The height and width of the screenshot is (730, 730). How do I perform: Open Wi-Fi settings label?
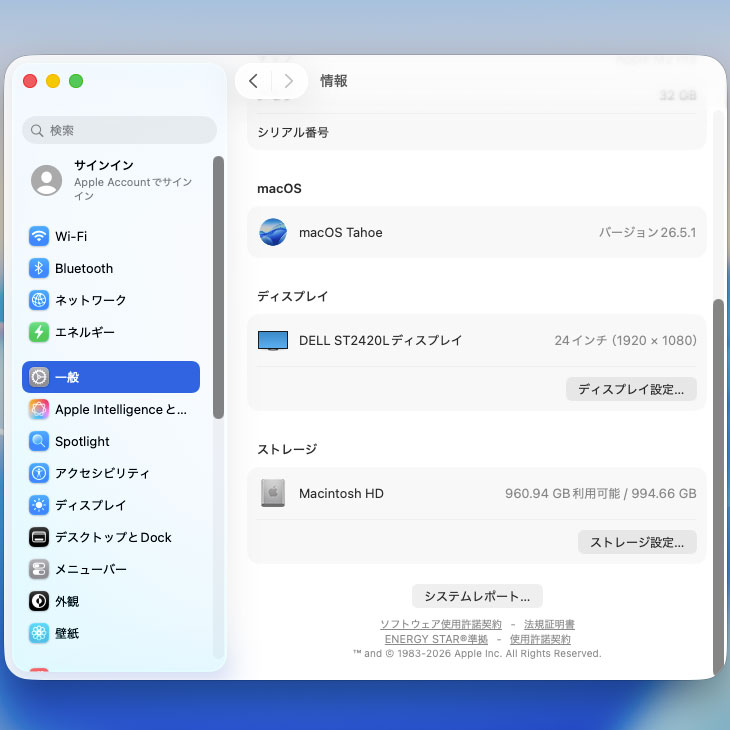tap(71, 236)
